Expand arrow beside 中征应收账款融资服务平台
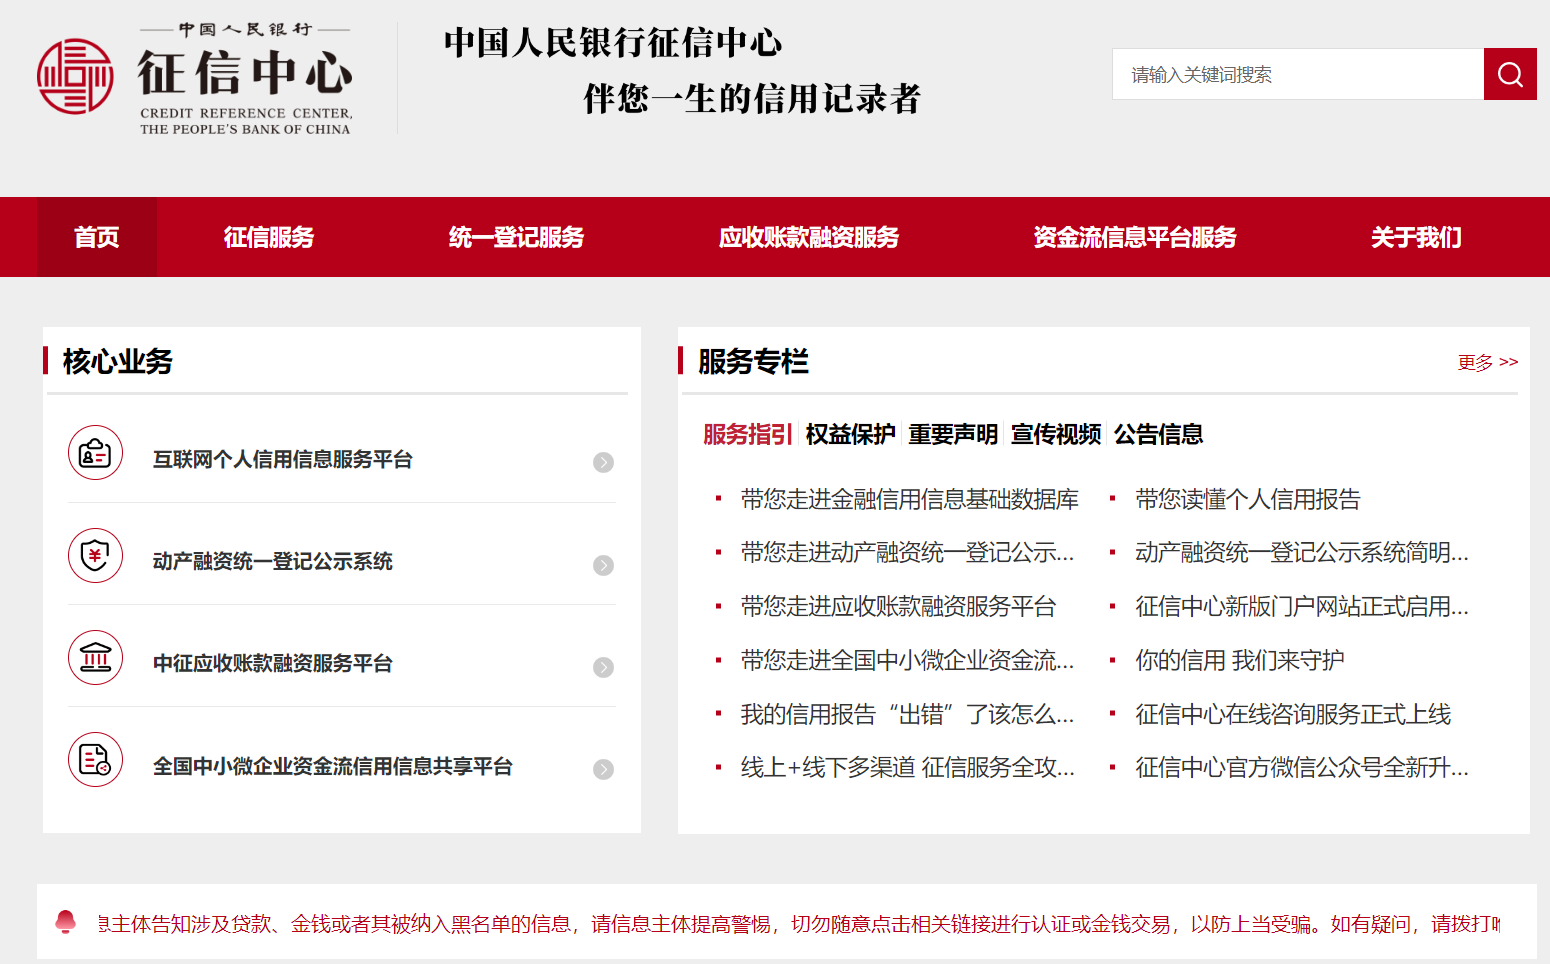This screenshot has height=964, width=1550. pyautogui.click(x=603, y=667)
